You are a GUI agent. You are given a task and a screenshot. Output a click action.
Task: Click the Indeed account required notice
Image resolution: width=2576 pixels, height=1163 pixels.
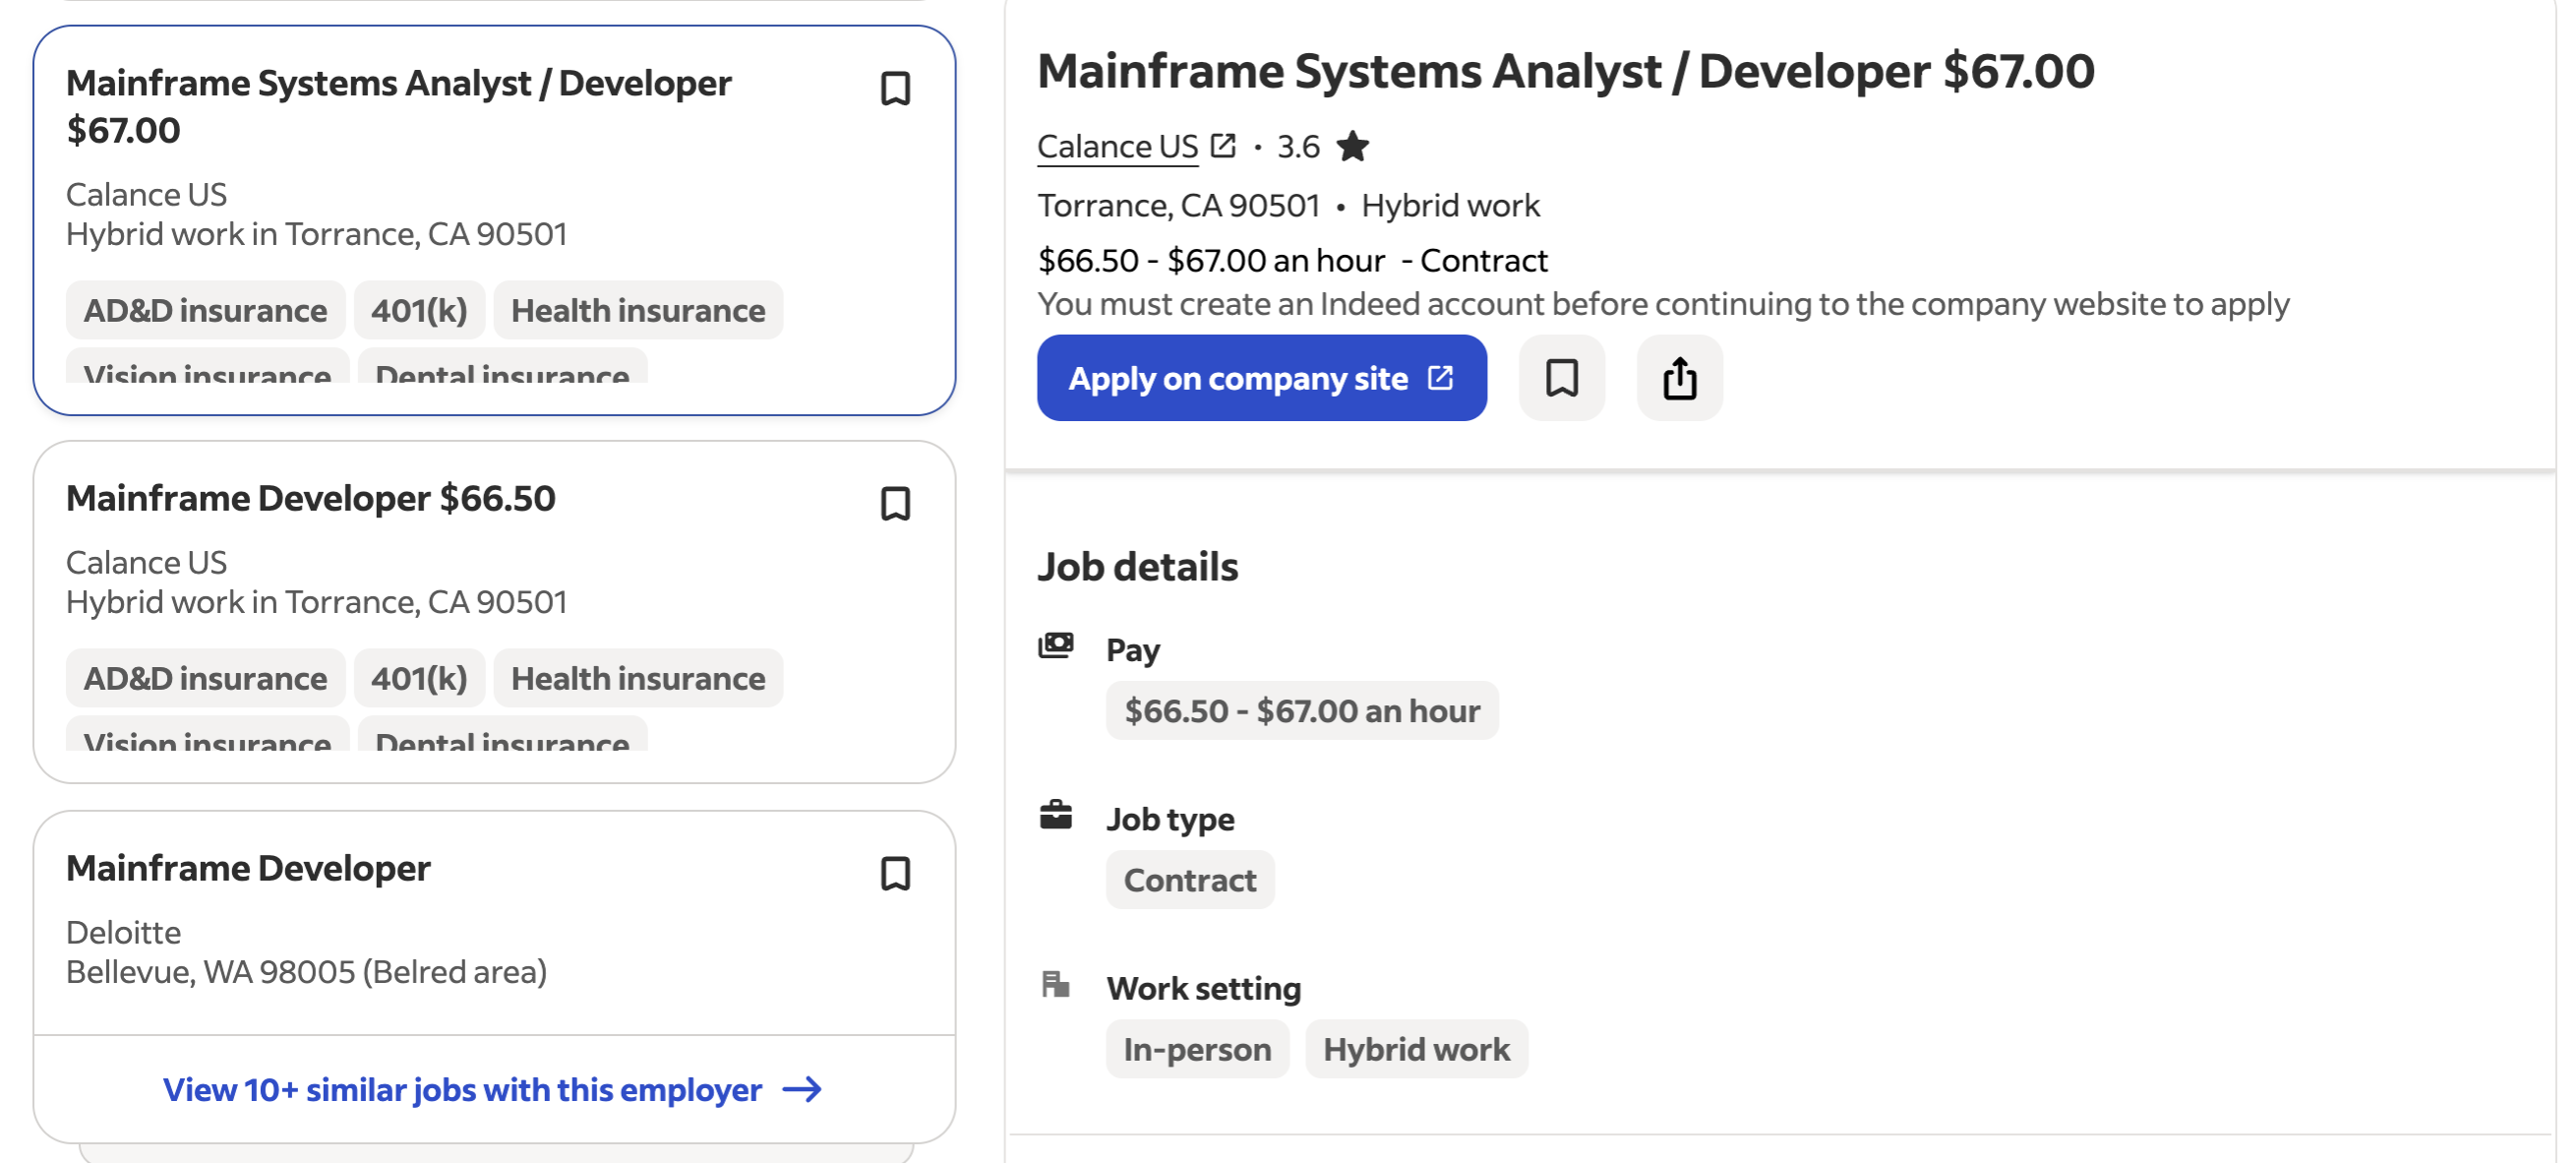[1663, 304]
